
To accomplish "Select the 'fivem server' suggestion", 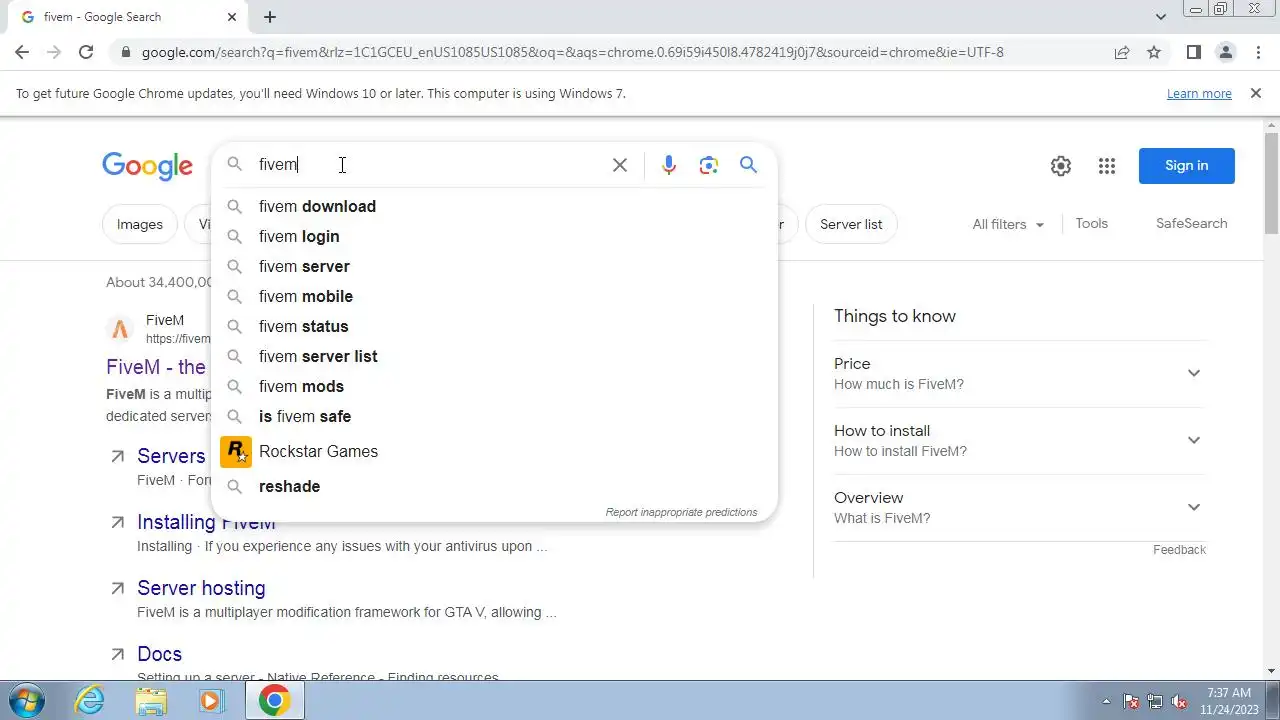I will point(494,266).
